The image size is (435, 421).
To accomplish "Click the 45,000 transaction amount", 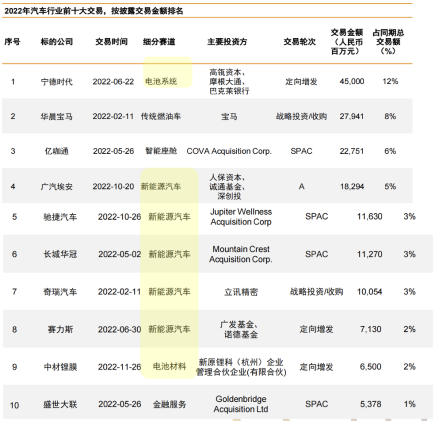I will [x=352, y=81].
